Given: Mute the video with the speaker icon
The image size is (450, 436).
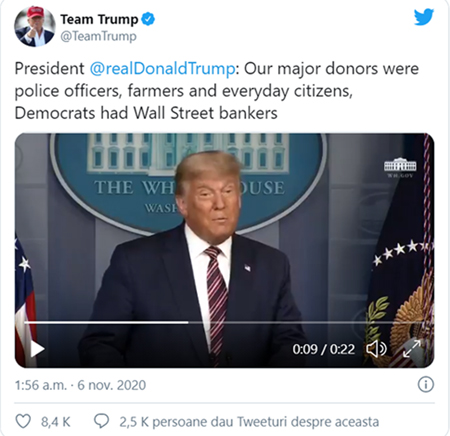Looking at the screenshot, I should (x=376, y=349).
